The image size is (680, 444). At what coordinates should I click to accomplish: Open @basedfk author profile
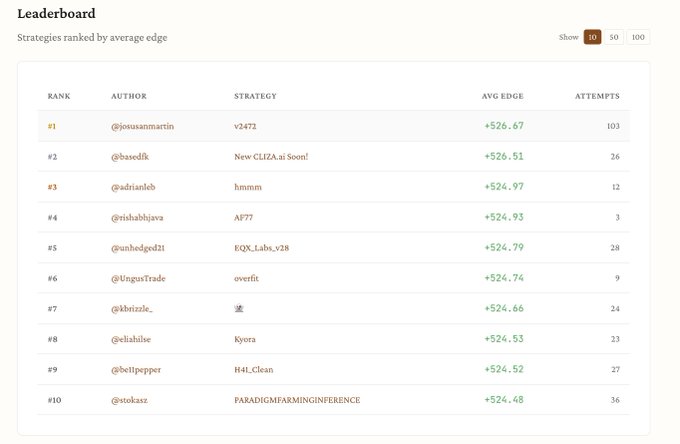pos(134,157)
